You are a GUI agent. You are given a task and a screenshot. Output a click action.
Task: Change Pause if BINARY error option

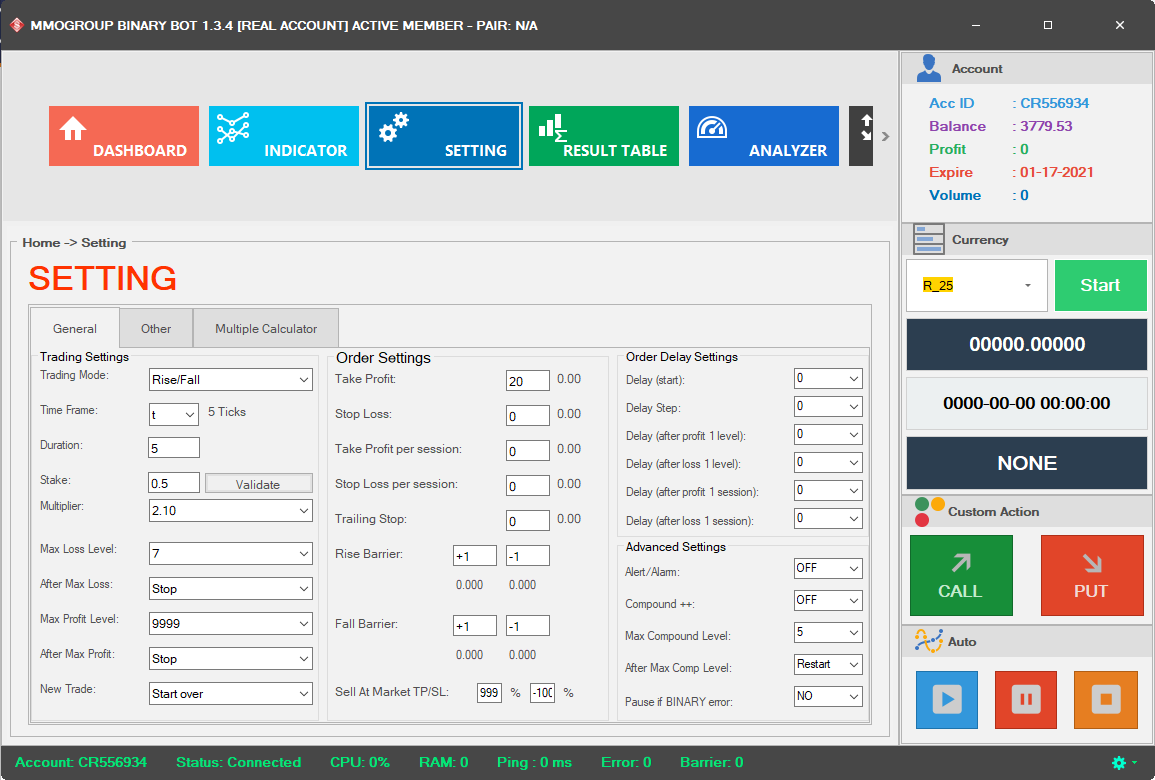(x=828, y=696)
